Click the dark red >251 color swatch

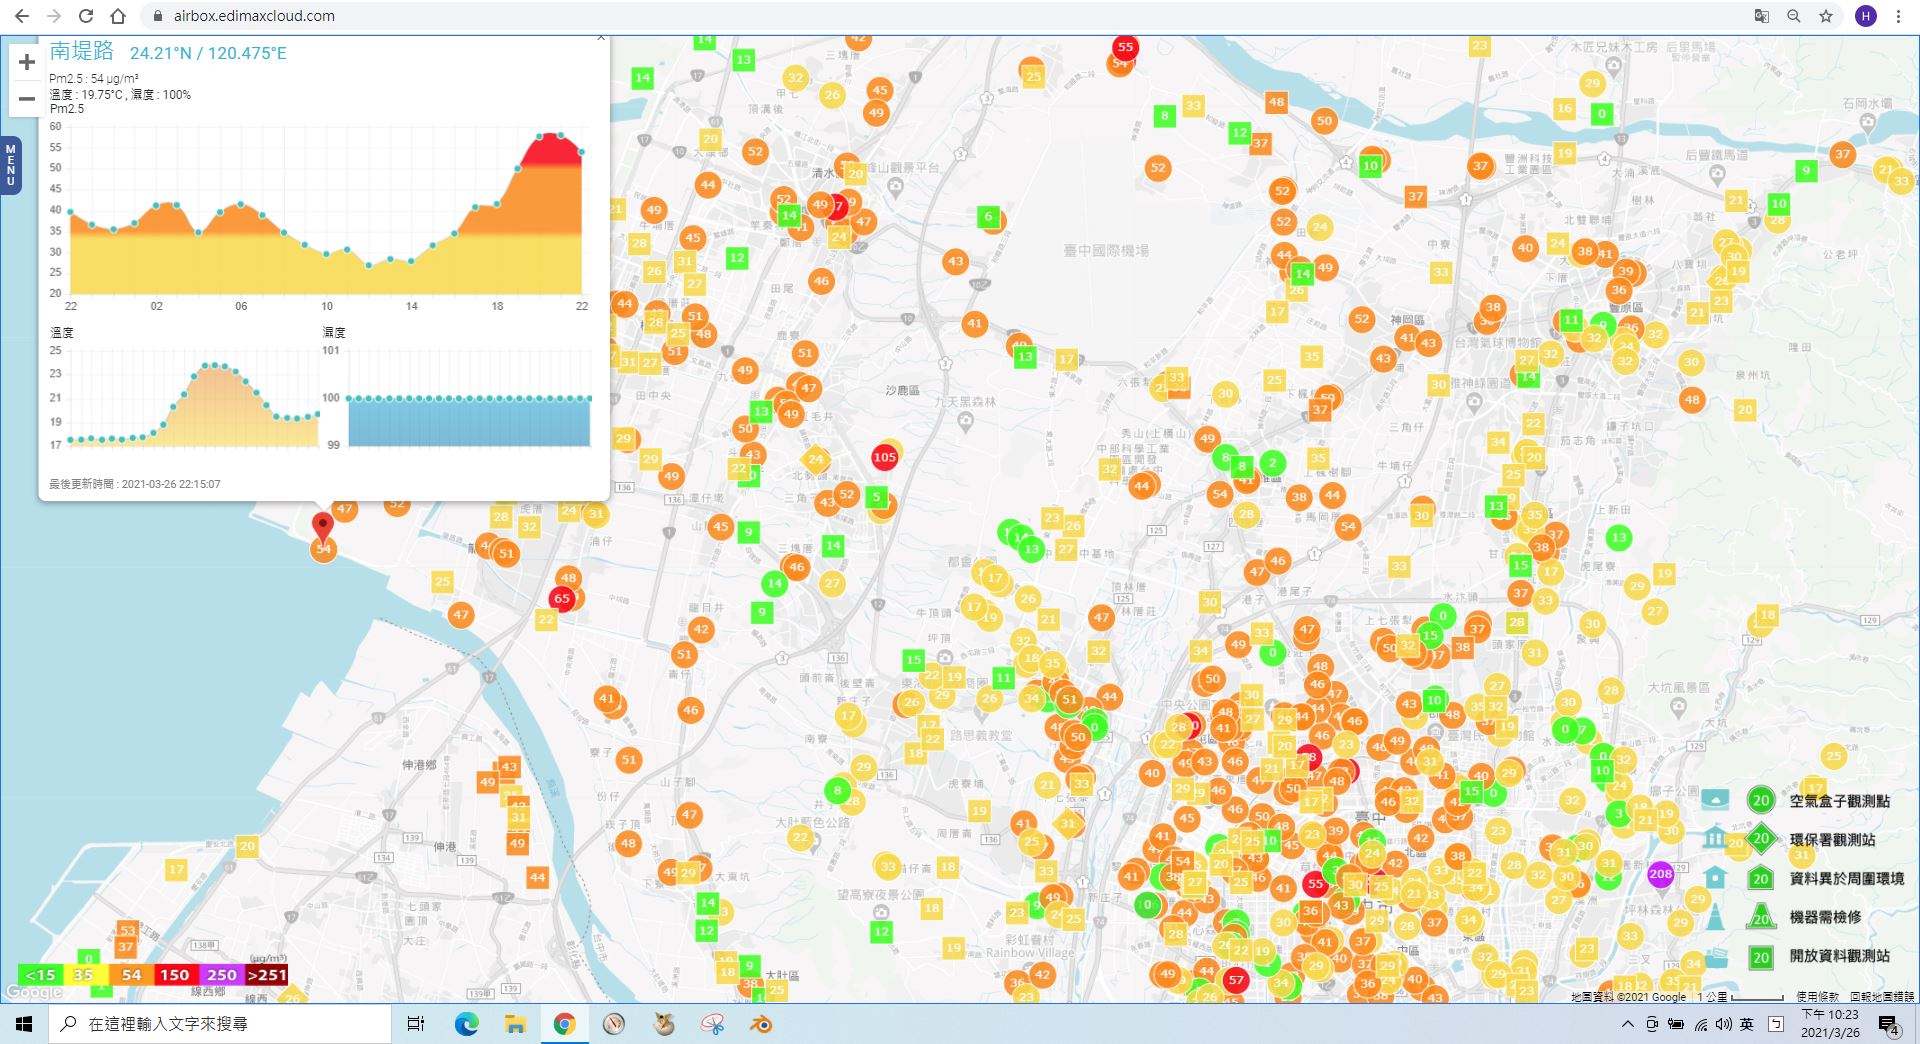(x=267, y=975)
